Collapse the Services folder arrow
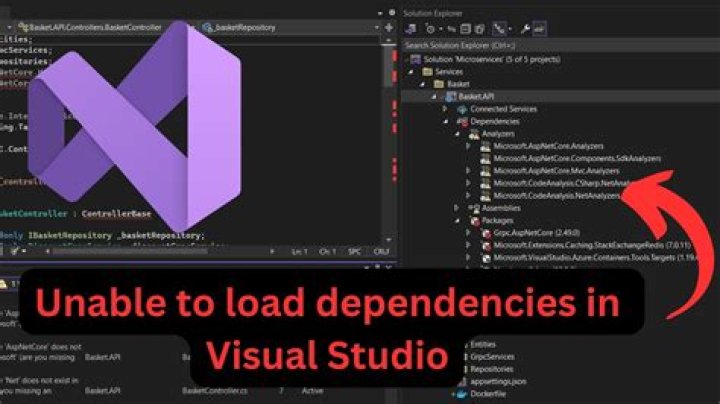 (x=411, y=72)
